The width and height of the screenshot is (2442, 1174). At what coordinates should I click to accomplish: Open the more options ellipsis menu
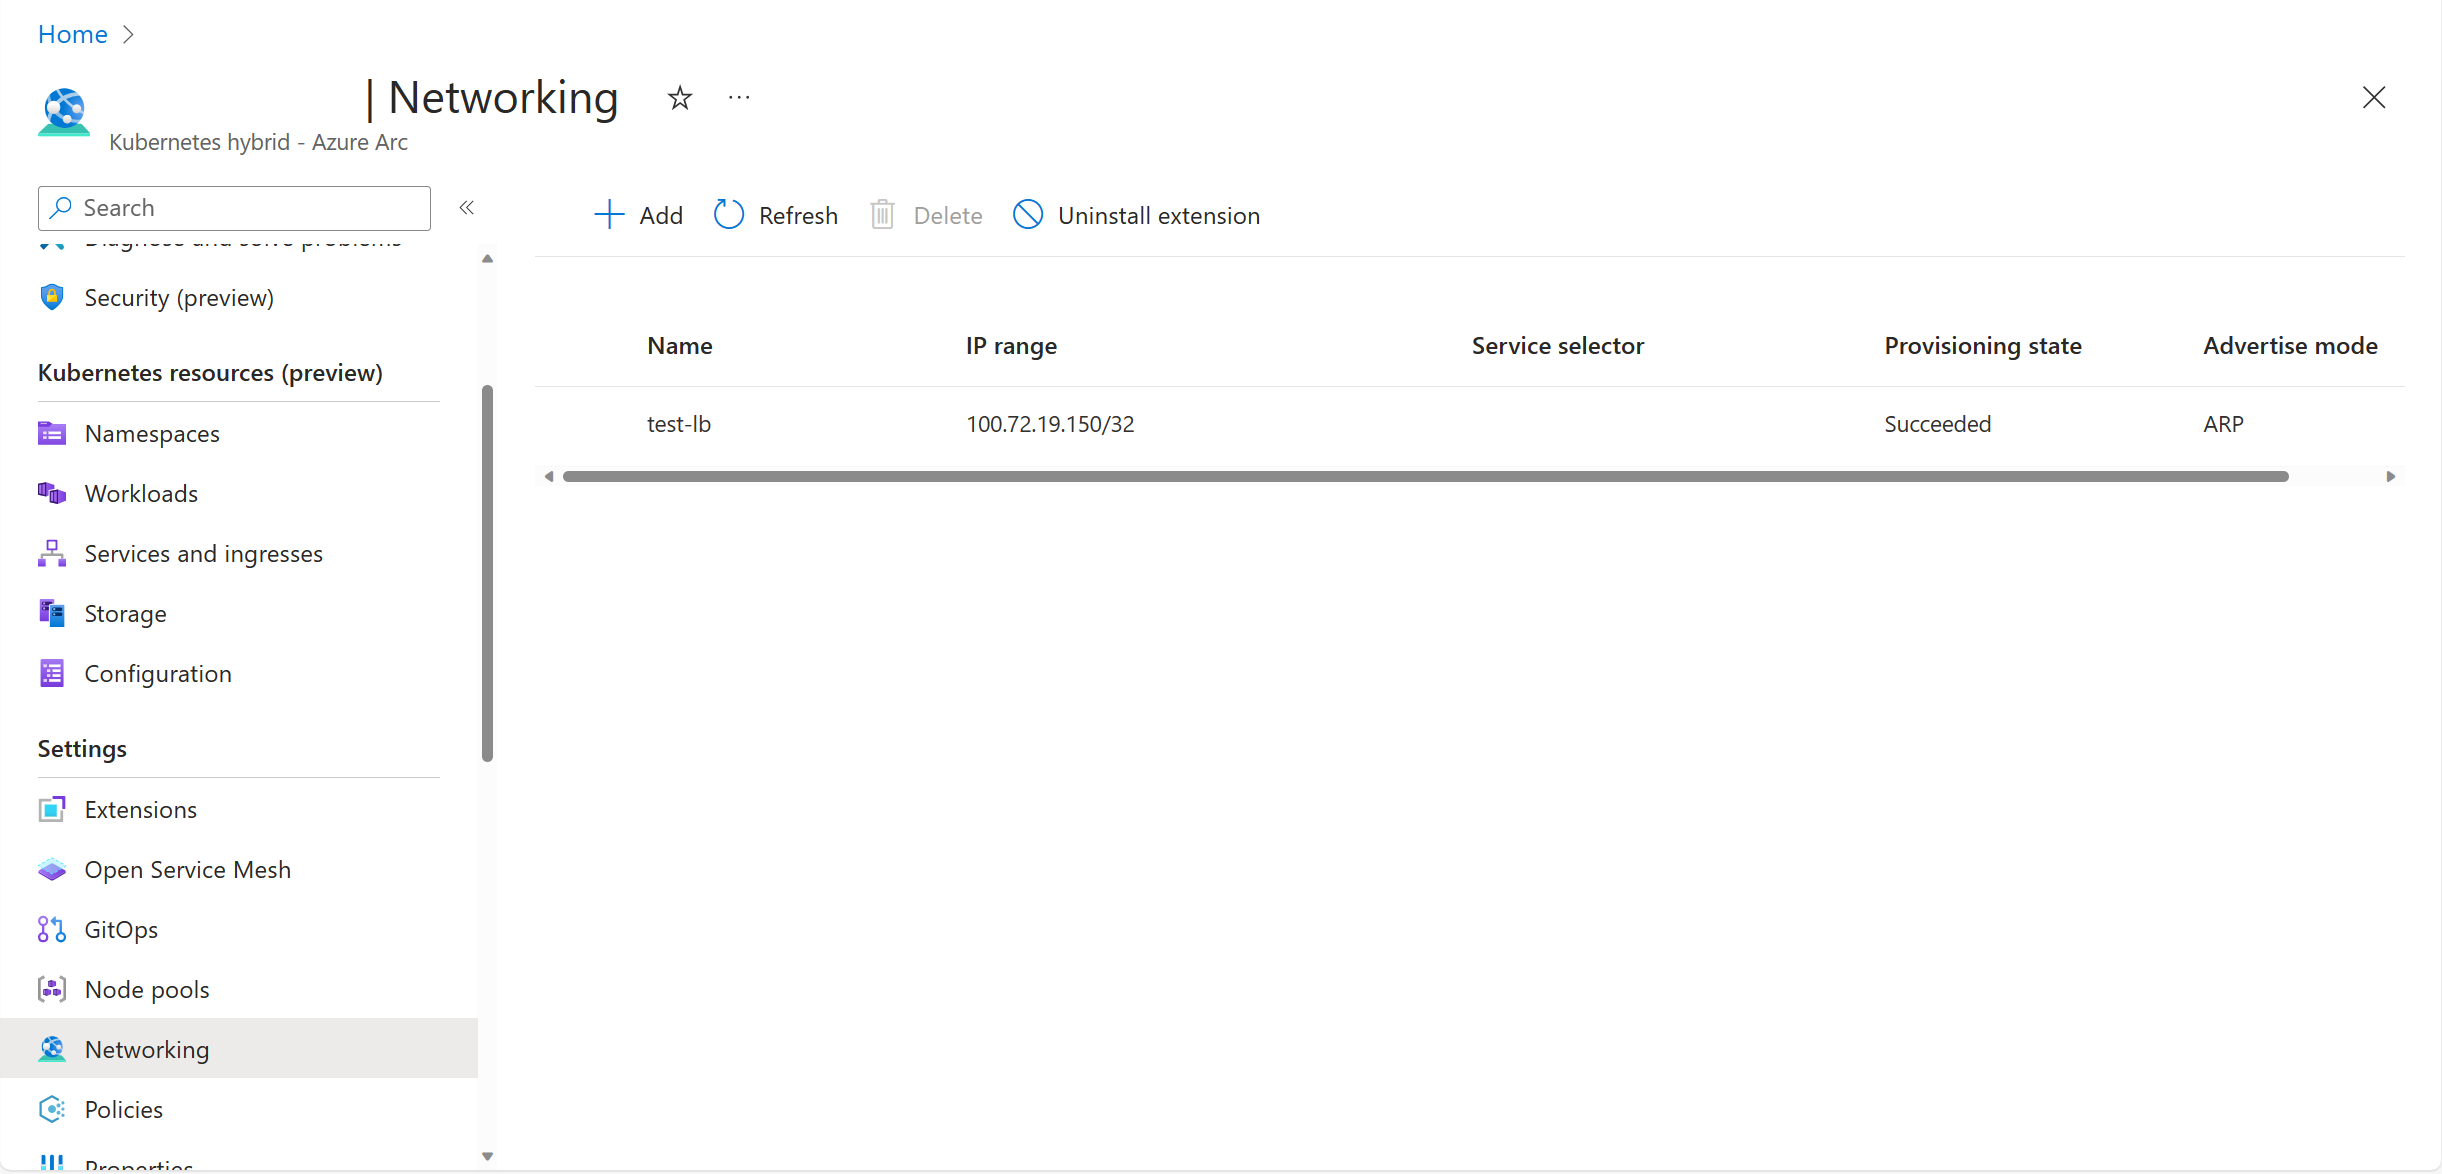coord(739,98)
